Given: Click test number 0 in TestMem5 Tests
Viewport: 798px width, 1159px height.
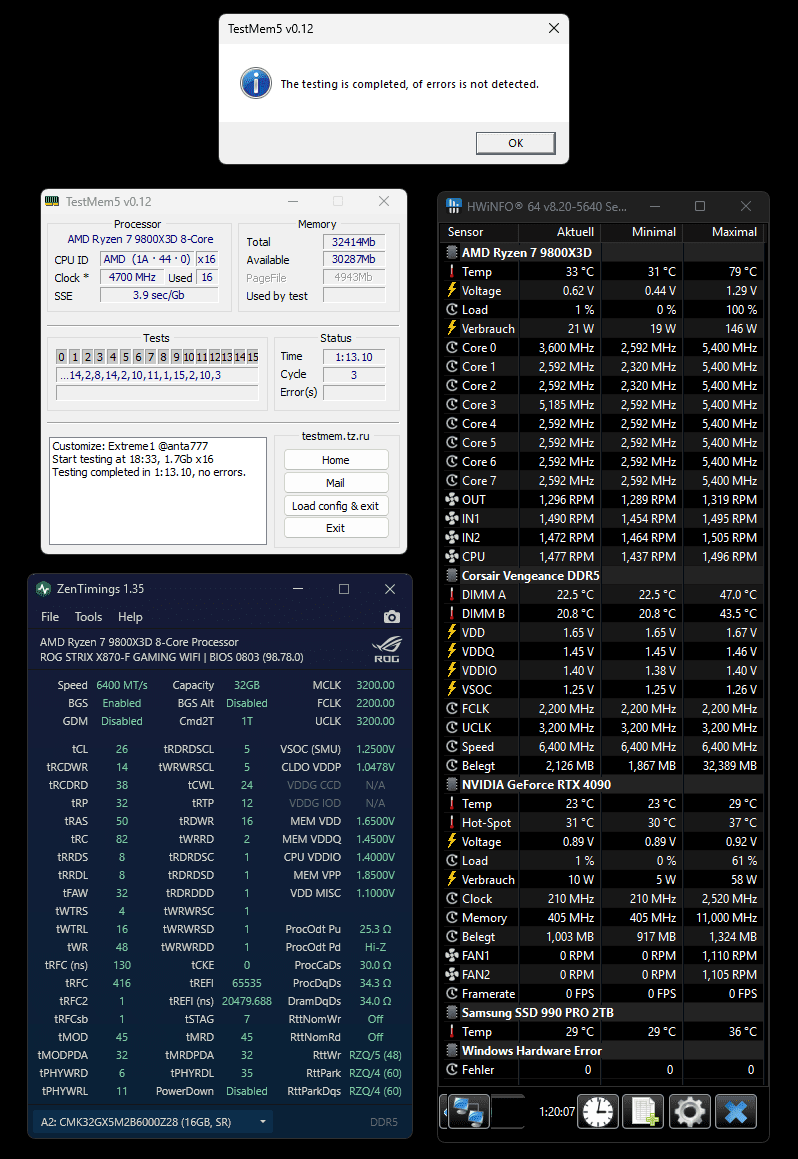Looking at the screenshot, I should point(61,357).
